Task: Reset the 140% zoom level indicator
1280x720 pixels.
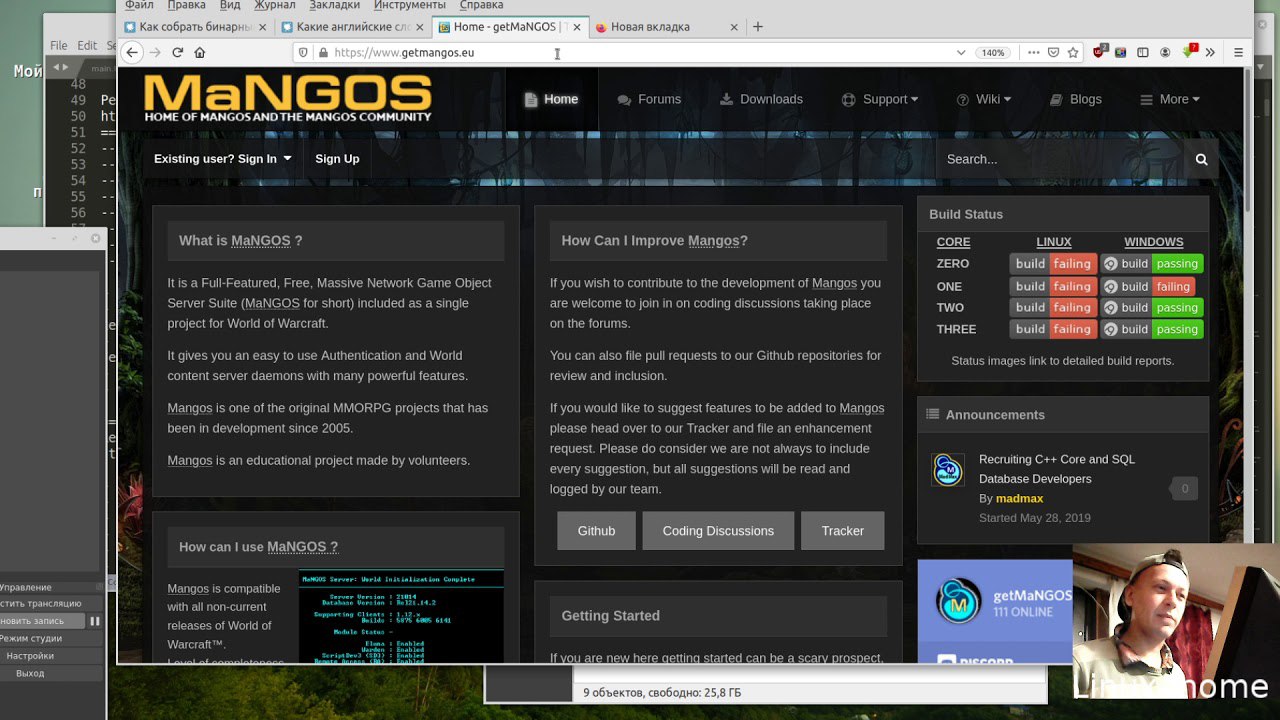Action: pos(992,52)
